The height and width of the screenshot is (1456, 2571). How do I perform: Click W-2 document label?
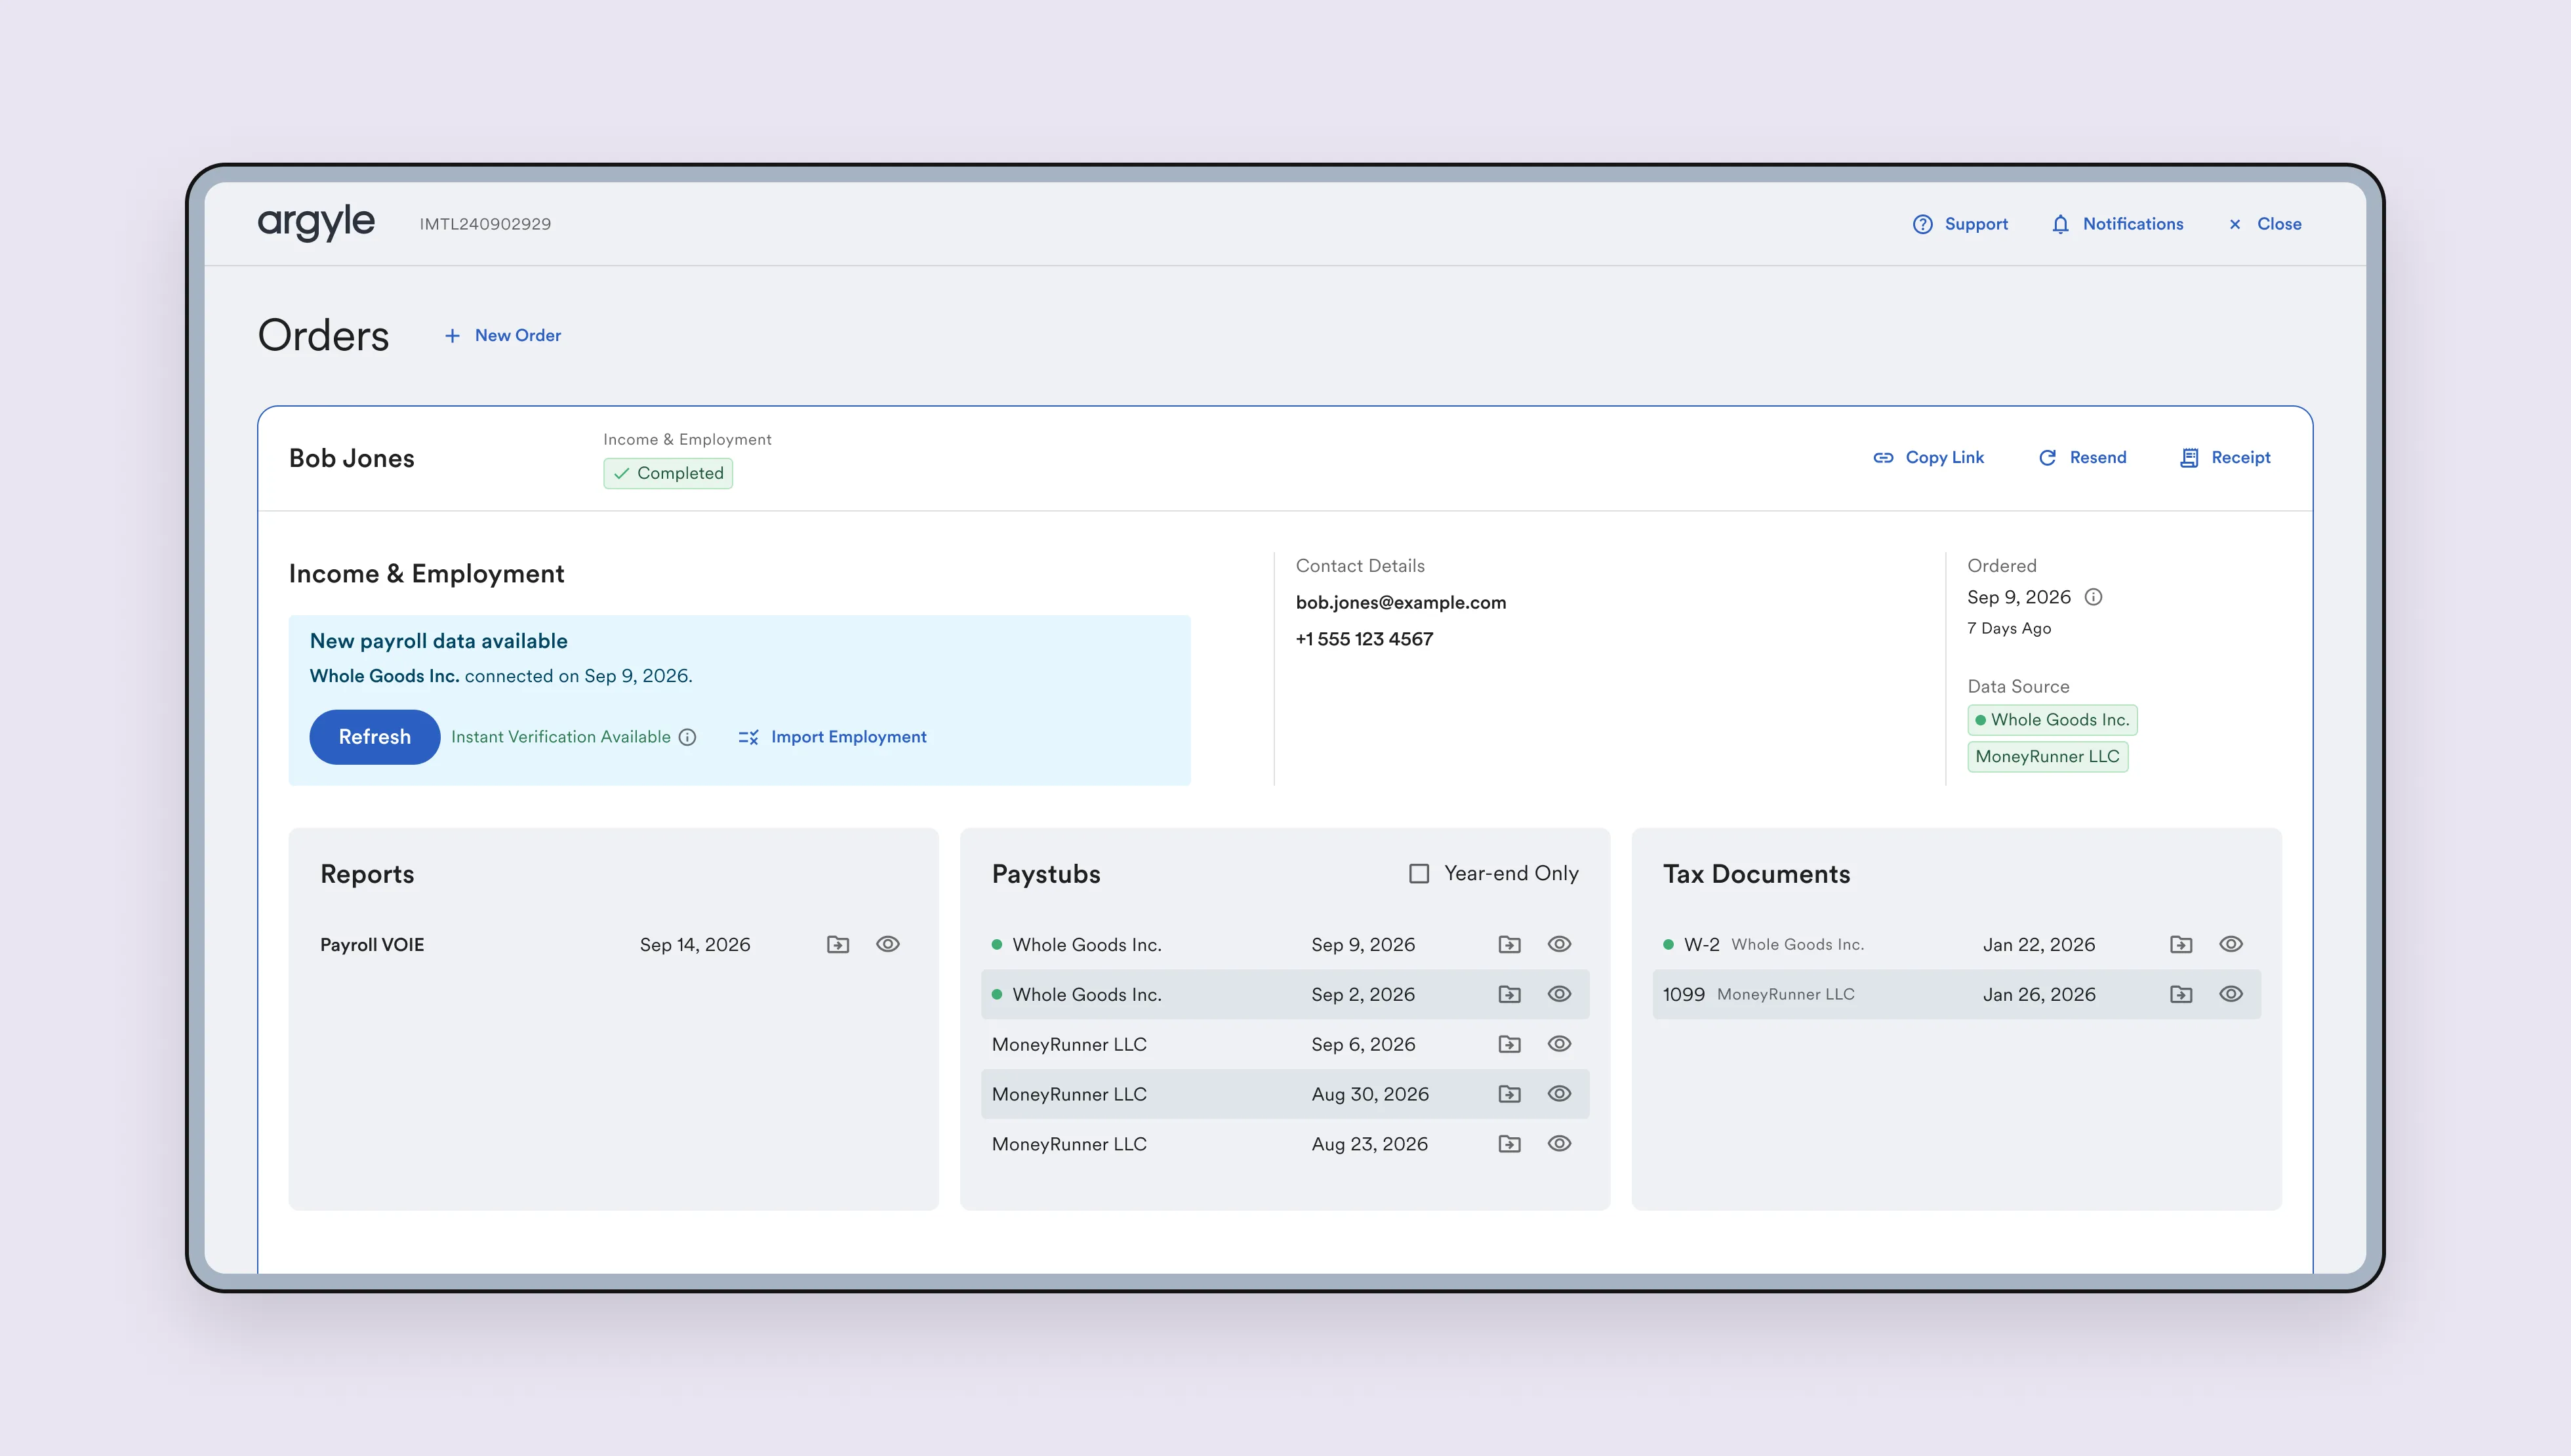(x=1702, y=945)
